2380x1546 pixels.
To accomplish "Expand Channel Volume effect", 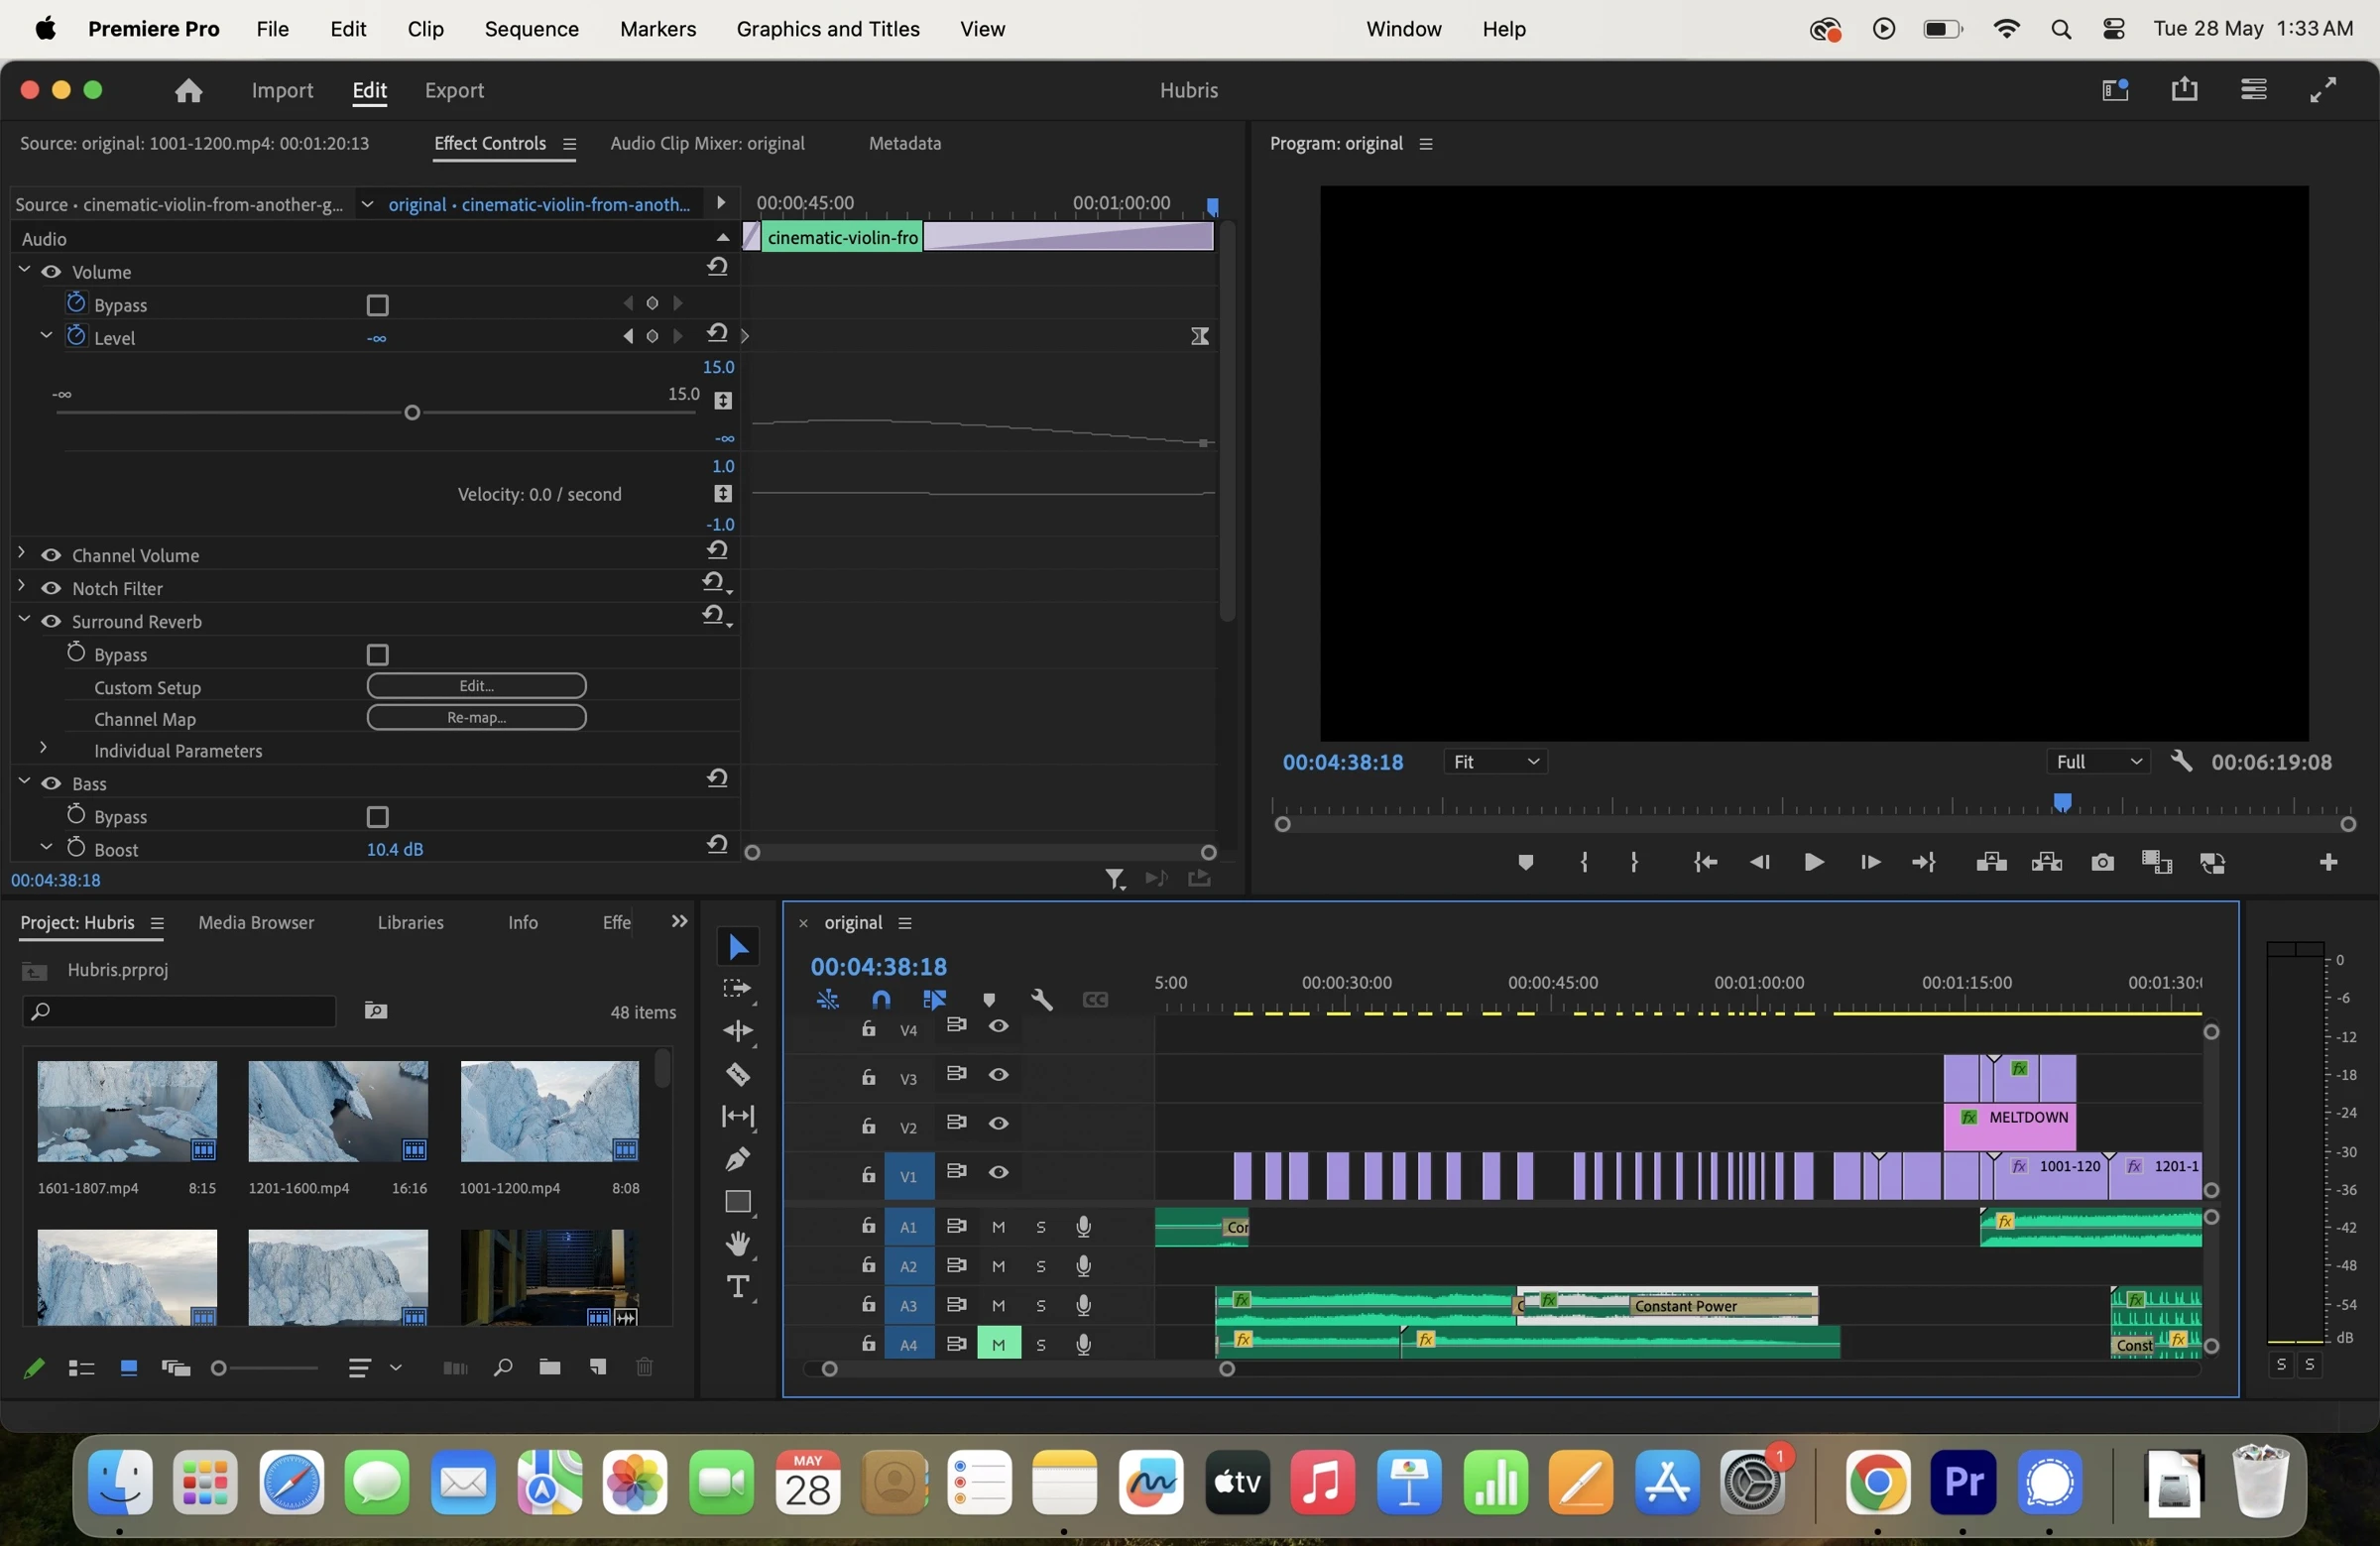I will tap(22, 554).
